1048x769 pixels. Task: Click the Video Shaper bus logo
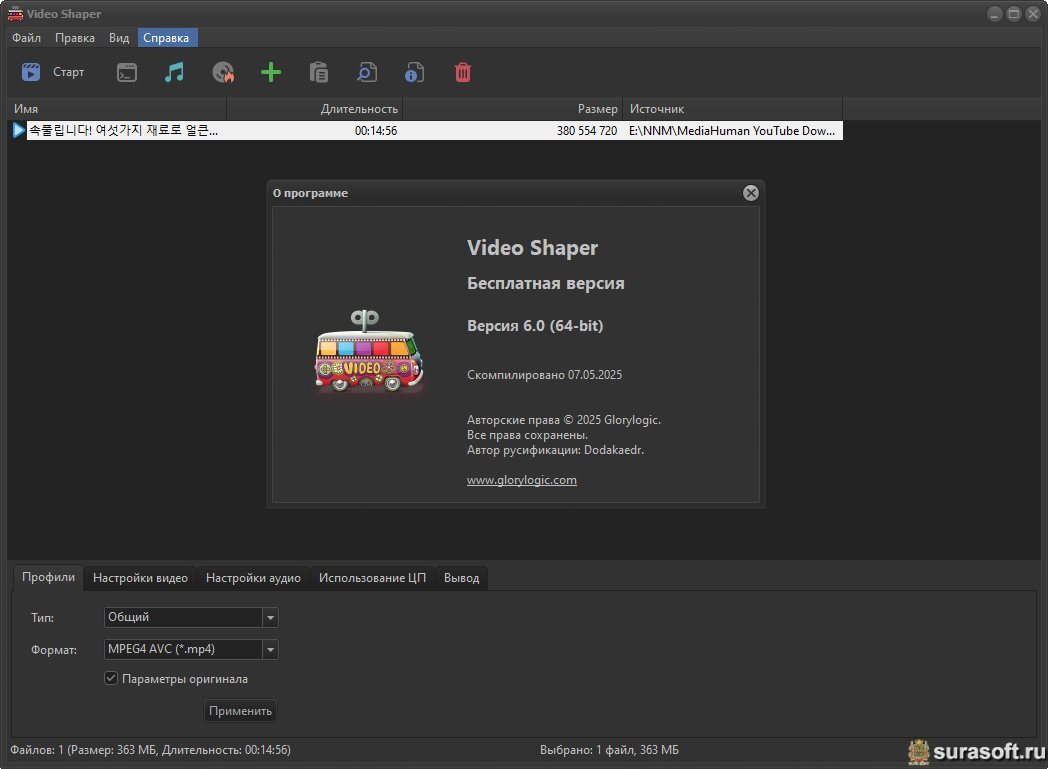tap(368, 351)
